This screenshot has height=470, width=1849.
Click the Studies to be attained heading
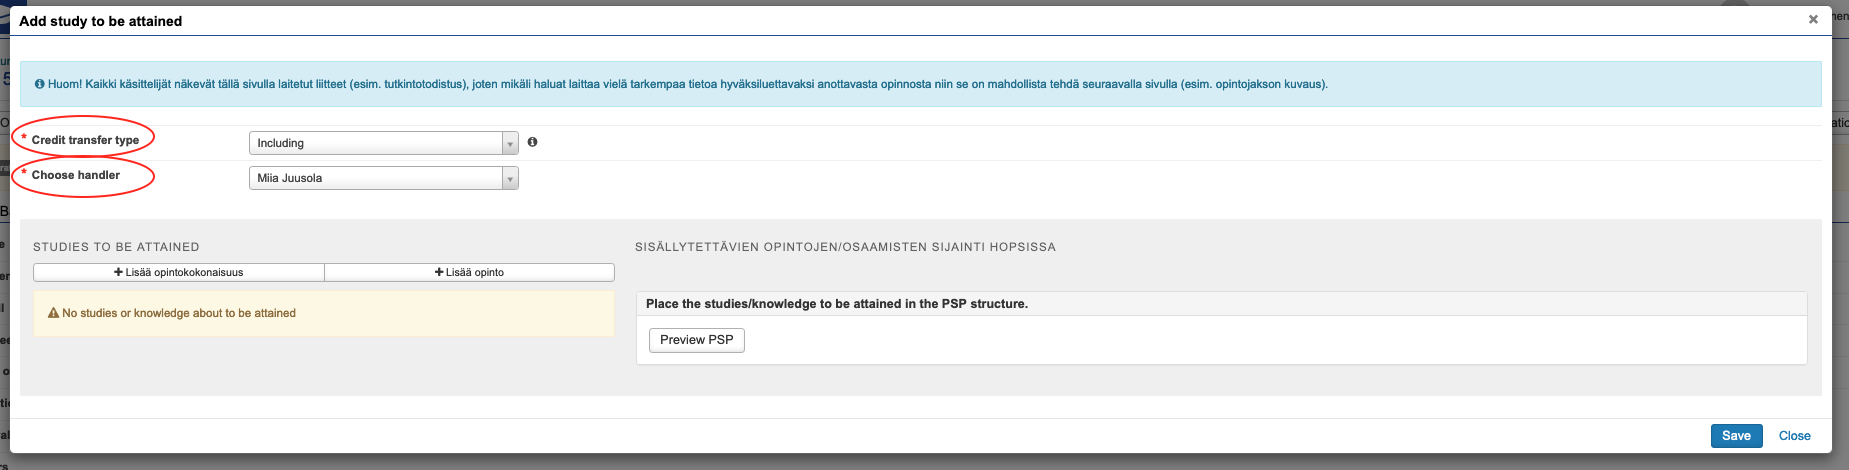(116, 247)
